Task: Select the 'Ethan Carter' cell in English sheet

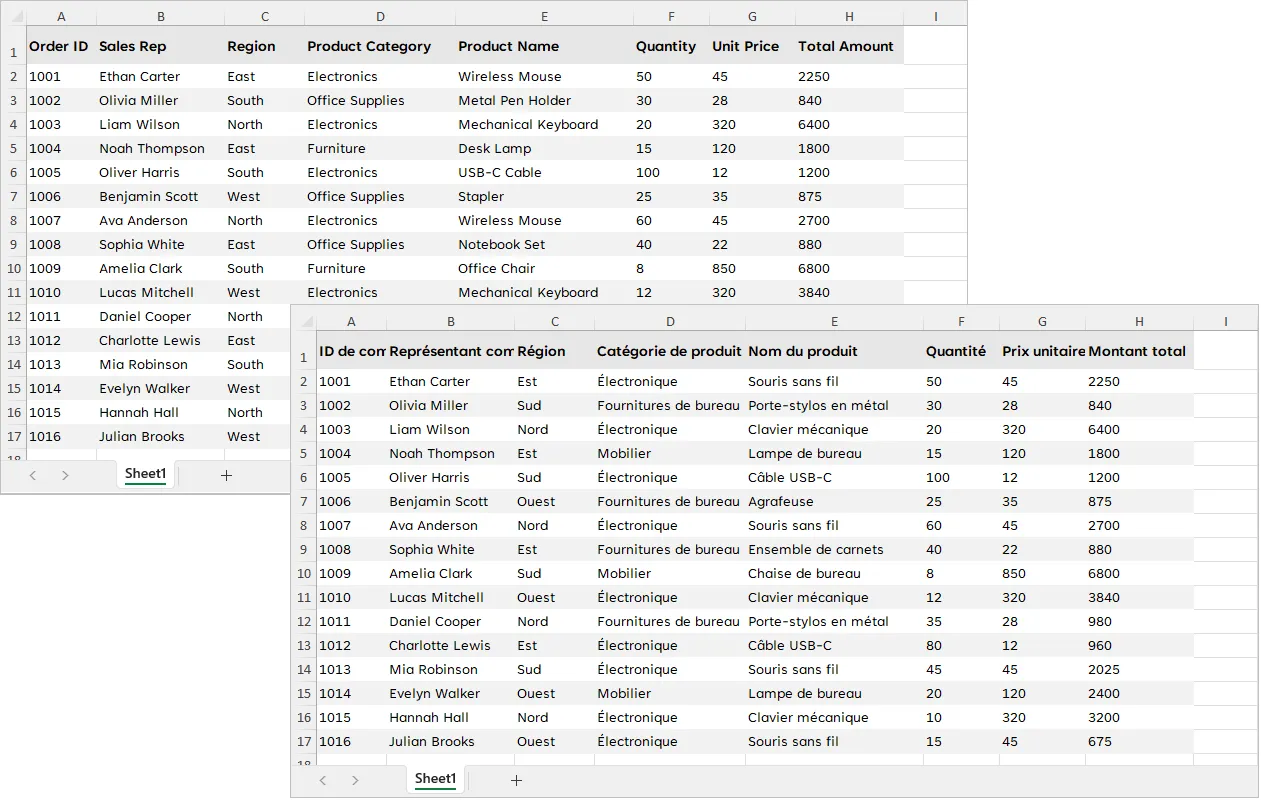Action: pyautogui.click(x=161, y=76)
